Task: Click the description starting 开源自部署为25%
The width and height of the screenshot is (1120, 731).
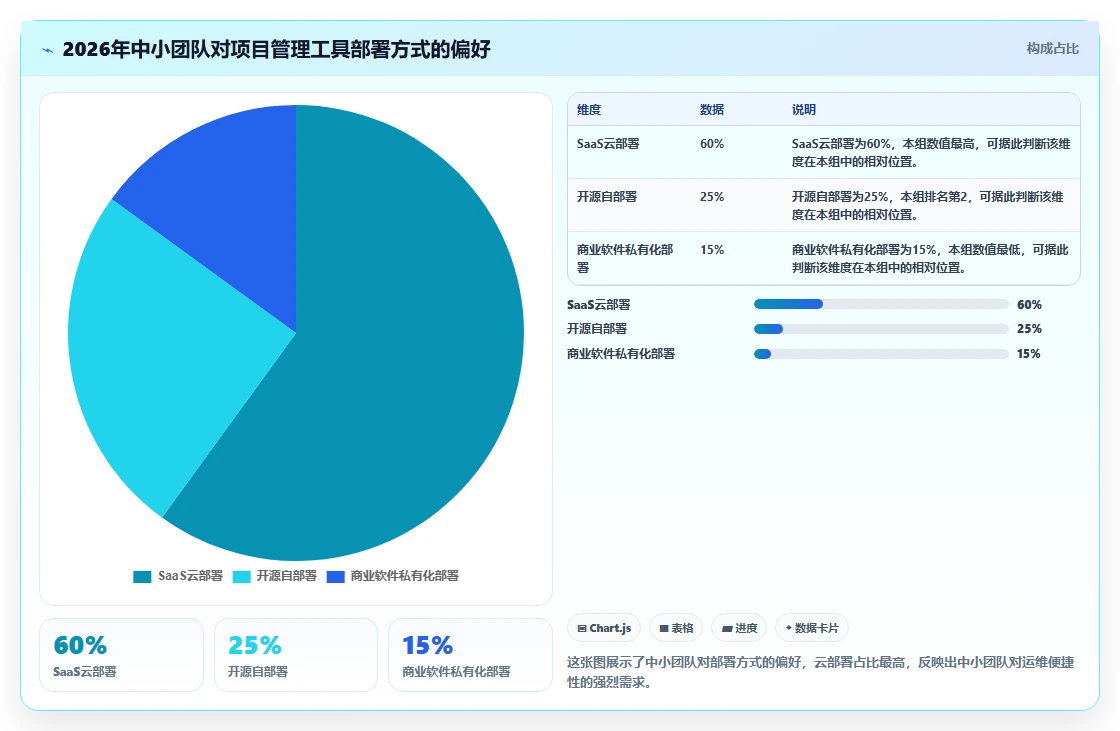Action: tap(928, 205)
